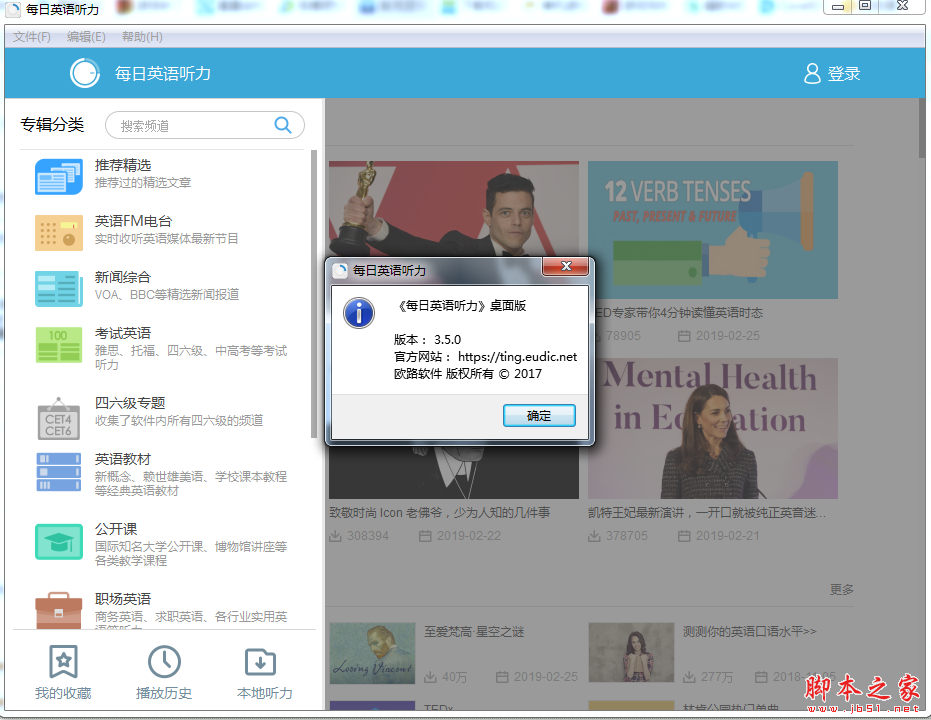Click the calendar icon beside 2019-02-22
931x720 pixels.
425,536
